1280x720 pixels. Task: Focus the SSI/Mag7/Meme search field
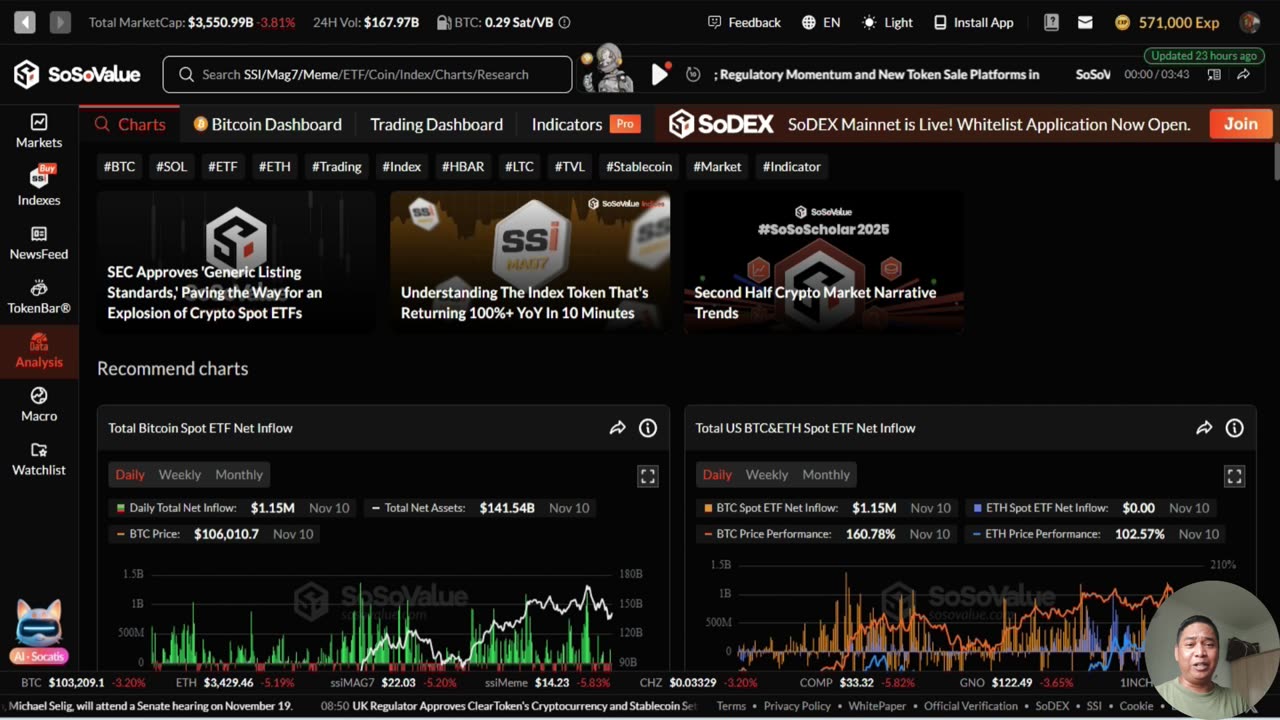(x=367, y=74)
